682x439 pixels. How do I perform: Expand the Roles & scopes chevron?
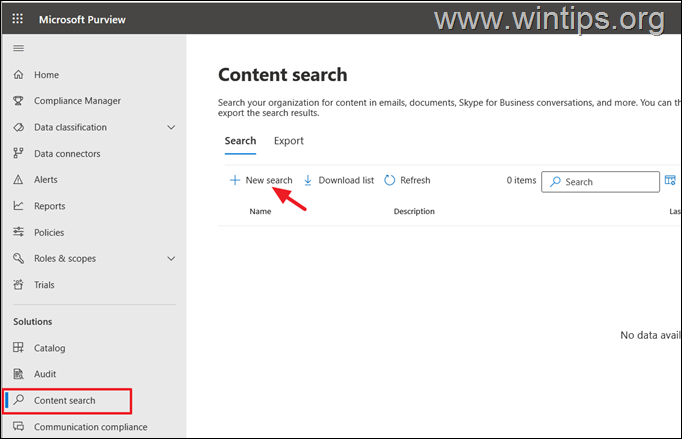(171, 258)
